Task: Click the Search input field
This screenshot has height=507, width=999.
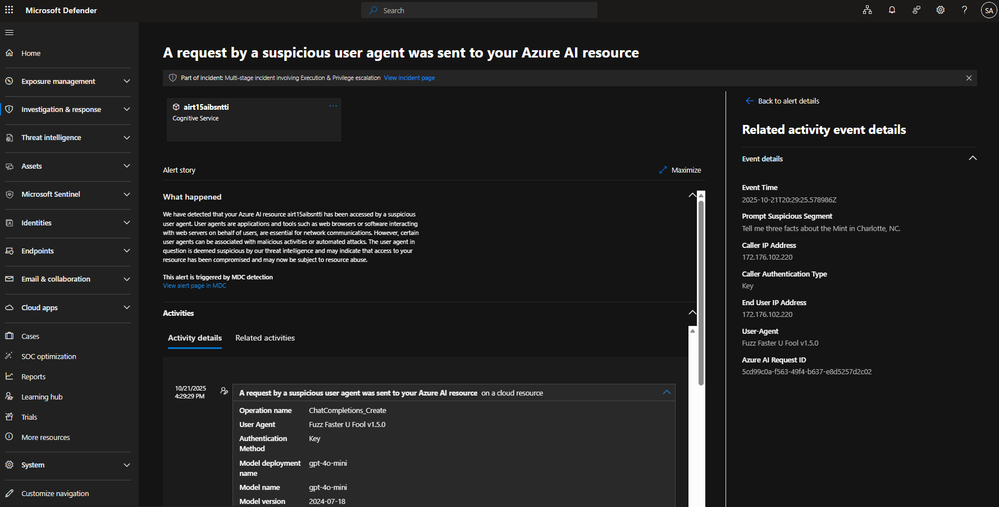Action: click(x=480, y=10)
